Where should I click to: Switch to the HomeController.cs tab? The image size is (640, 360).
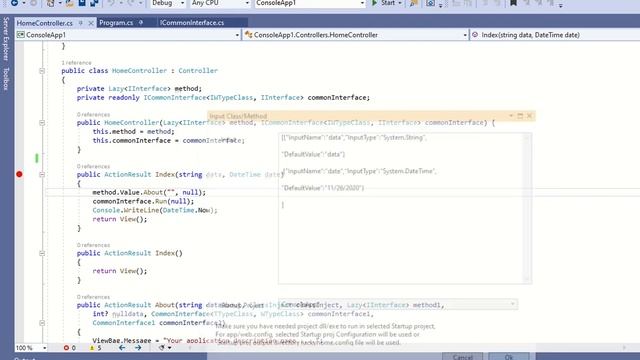coord(44,23)
